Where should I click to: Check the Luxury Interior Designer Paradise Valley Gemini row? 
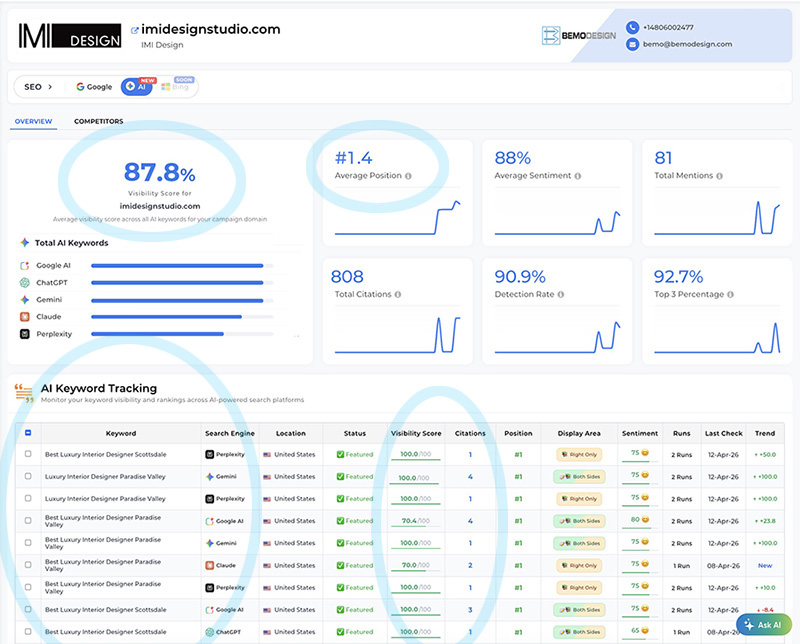pyautogui.click(x=28, y=476)
